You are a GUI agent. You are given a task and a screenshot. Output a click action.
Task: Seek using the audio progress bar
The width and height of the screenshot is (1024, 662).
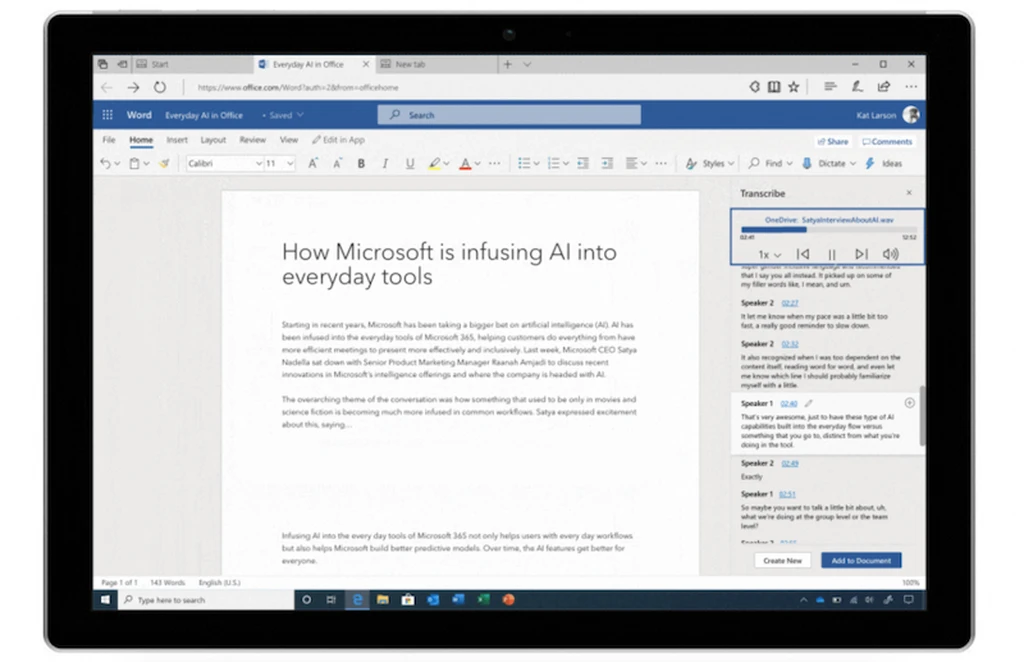(x=828, y=230)
